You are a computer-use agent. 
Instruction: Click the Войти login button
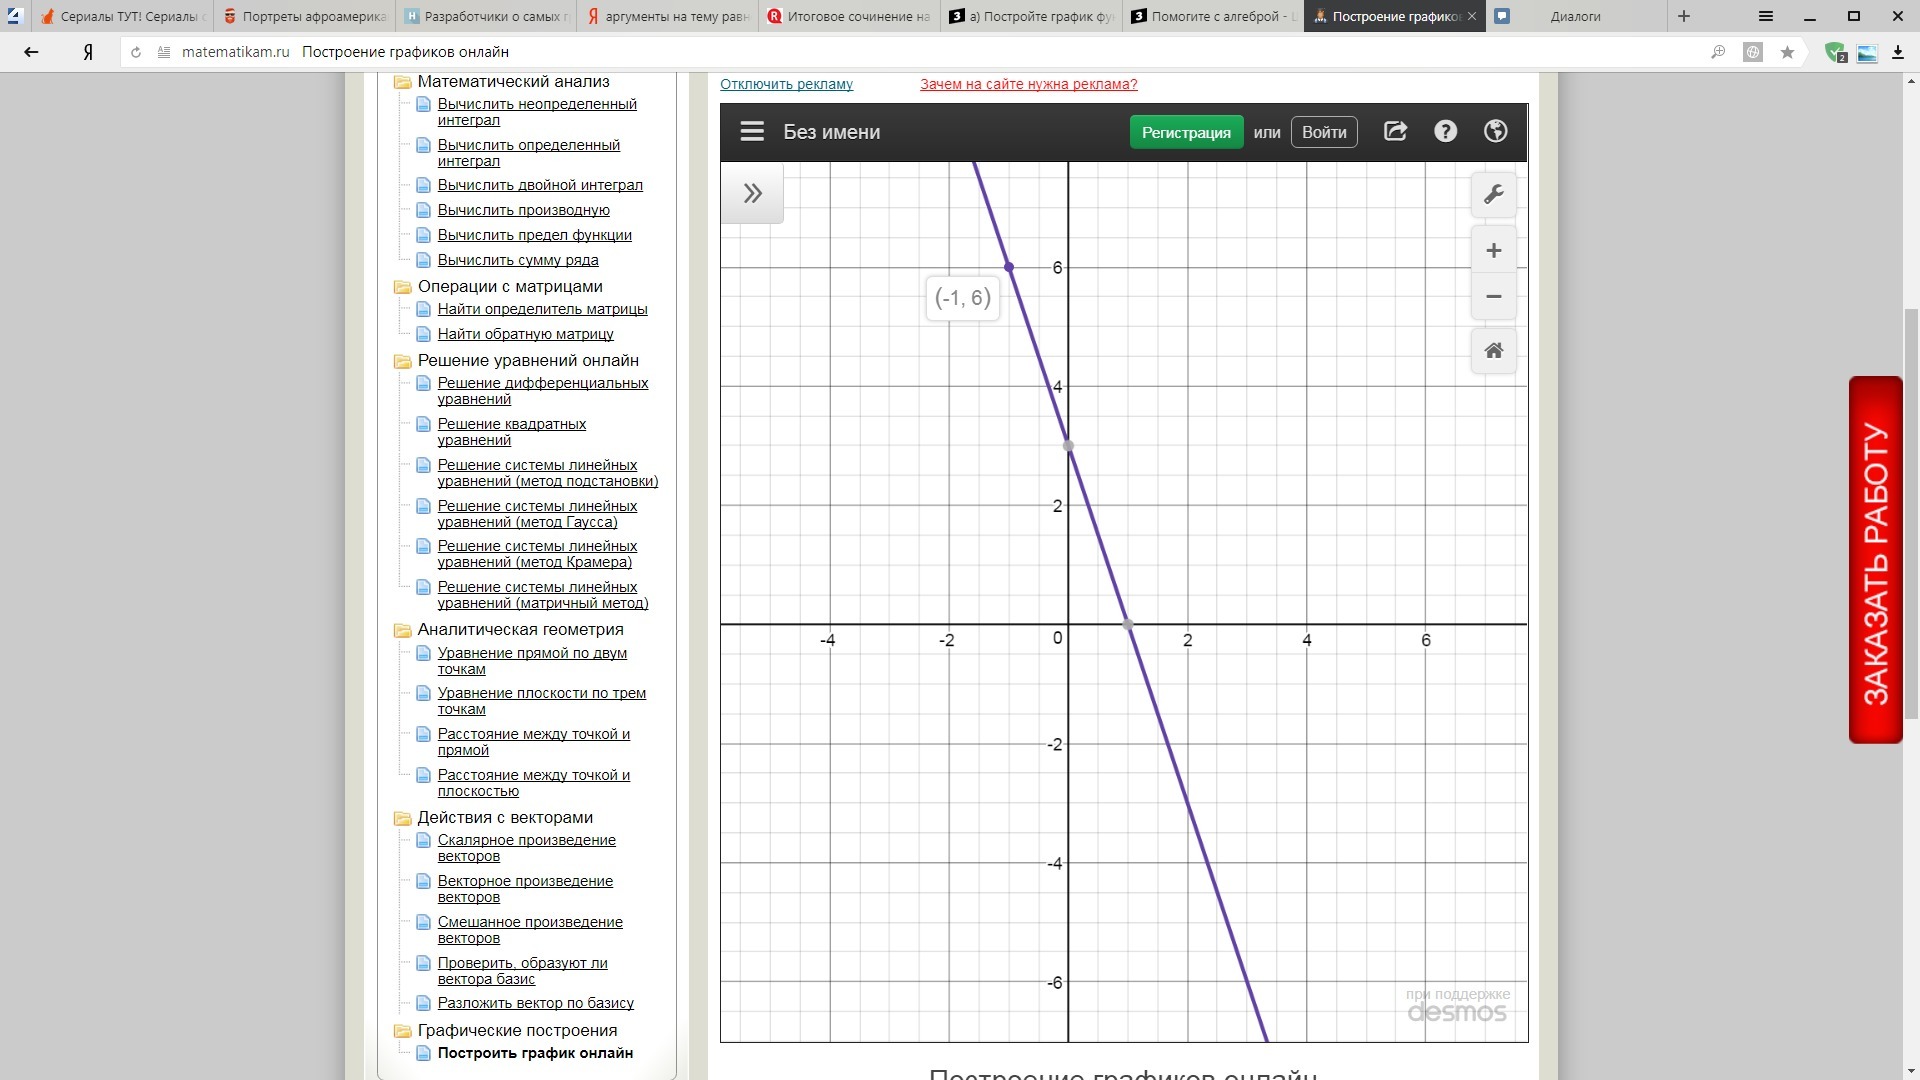pos(1323,132)
